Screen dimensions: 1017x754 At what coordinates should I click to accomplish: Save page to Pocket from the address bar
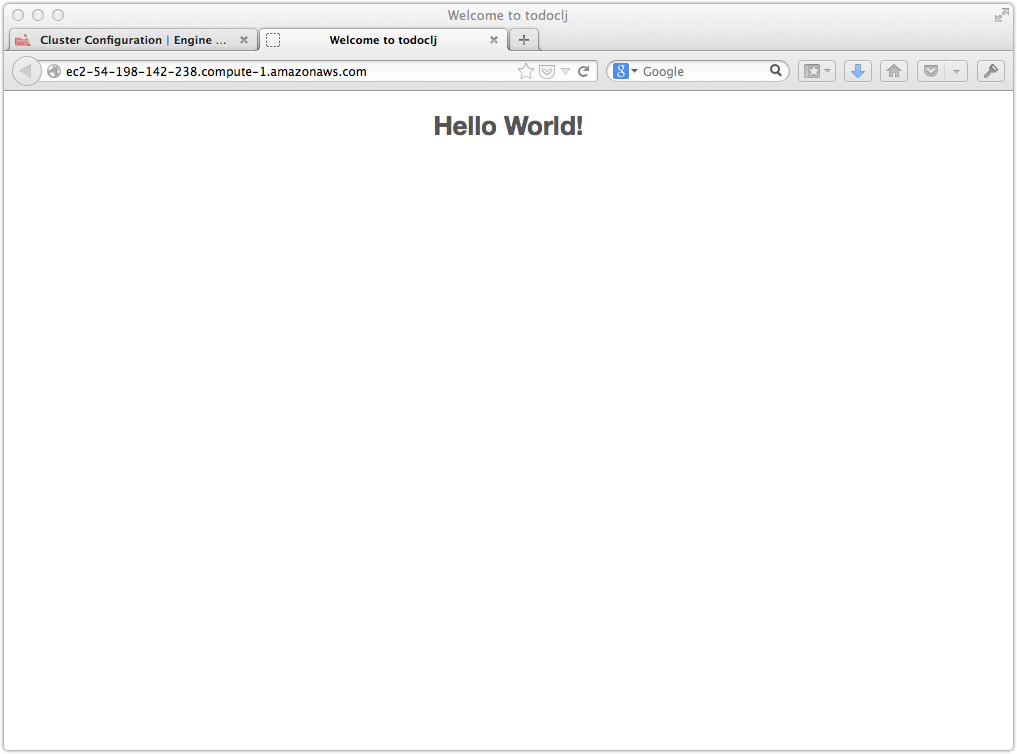coord(546,71)
